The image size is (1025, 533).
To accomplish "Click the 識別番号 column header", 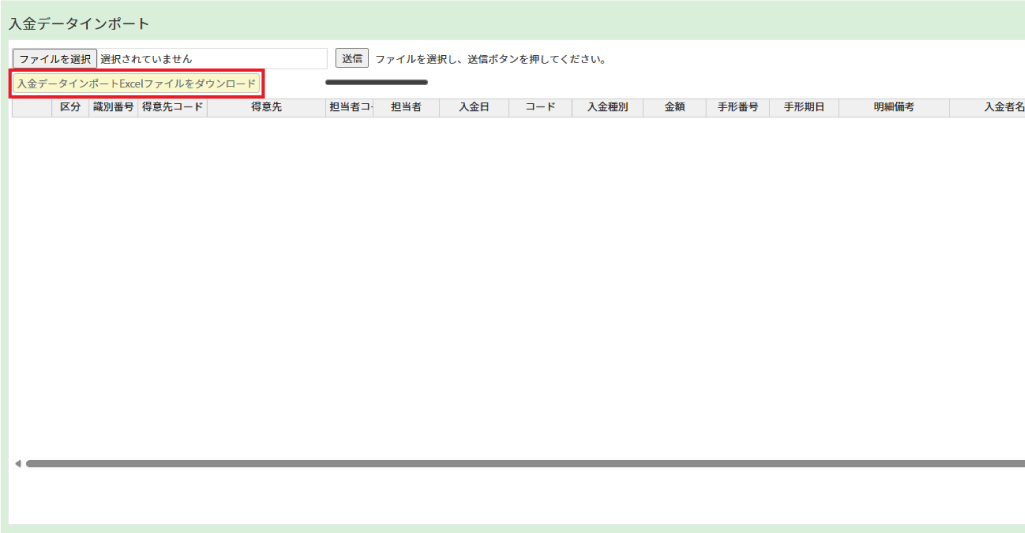I will point(113,107).
